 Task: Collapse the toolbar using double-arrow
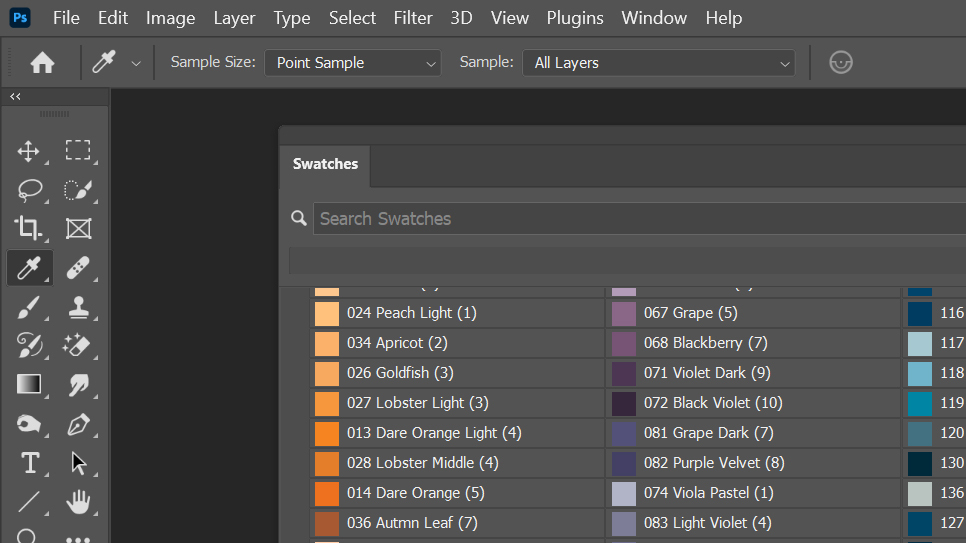[x=15, y=97]
